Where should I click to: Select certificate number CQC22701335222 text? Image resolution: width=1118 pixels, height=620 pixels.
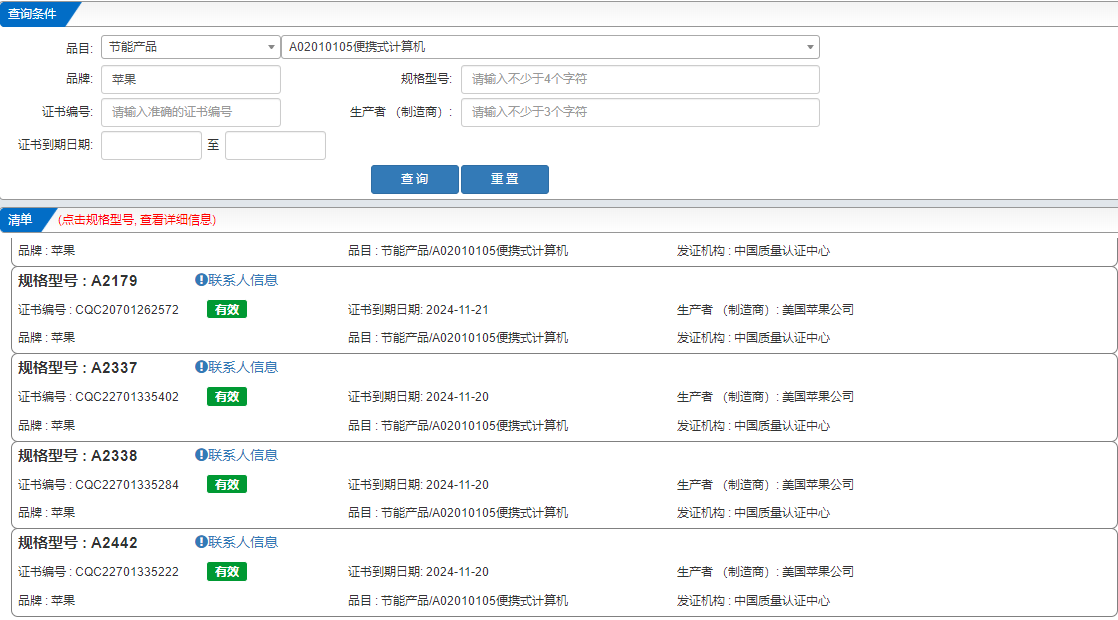point(127,572)
